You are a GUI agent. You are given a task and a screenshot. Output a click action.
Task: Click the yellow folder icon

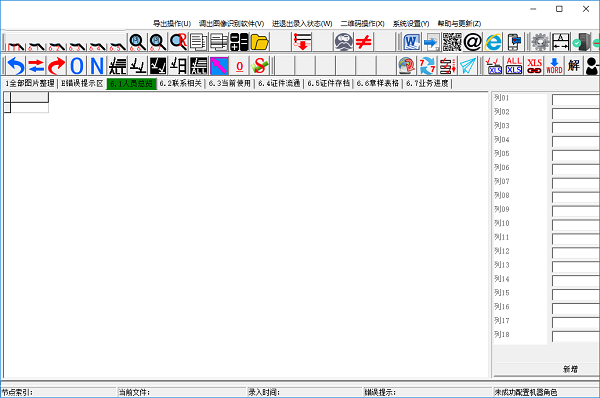pyautogui.click(x=260, y=42)
